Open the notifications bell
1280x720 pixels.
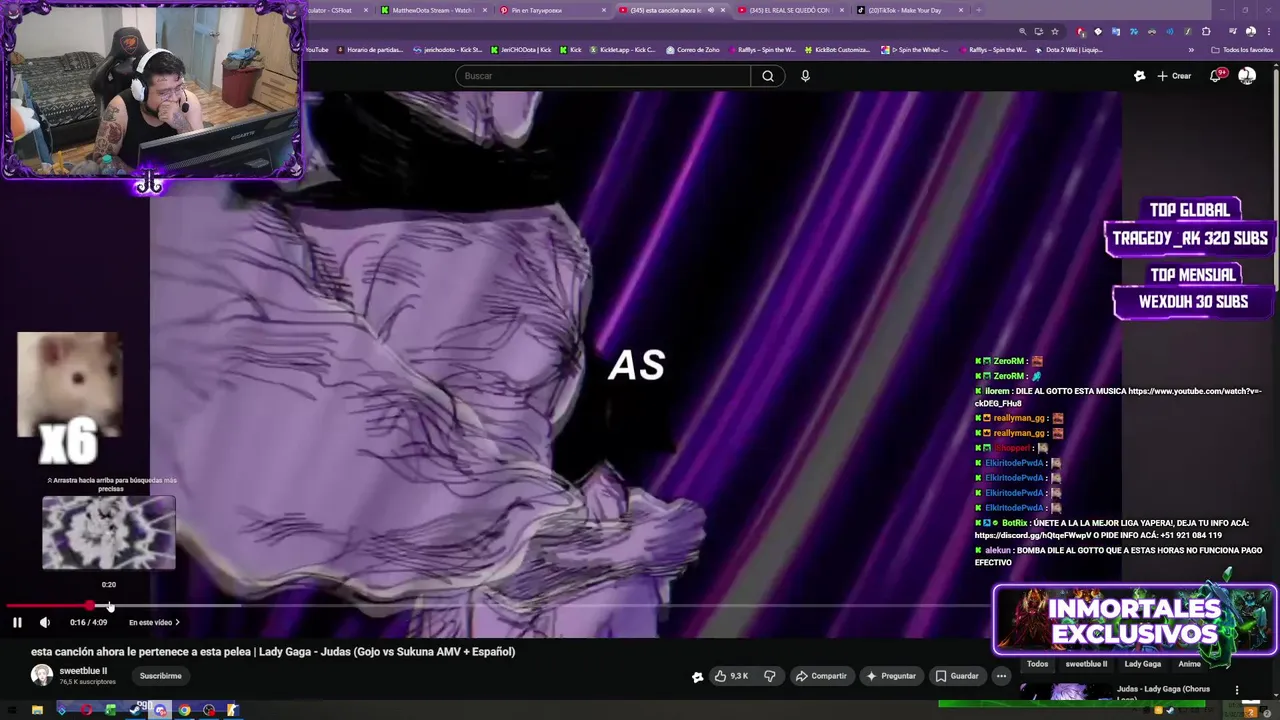tap(1216, 76)
